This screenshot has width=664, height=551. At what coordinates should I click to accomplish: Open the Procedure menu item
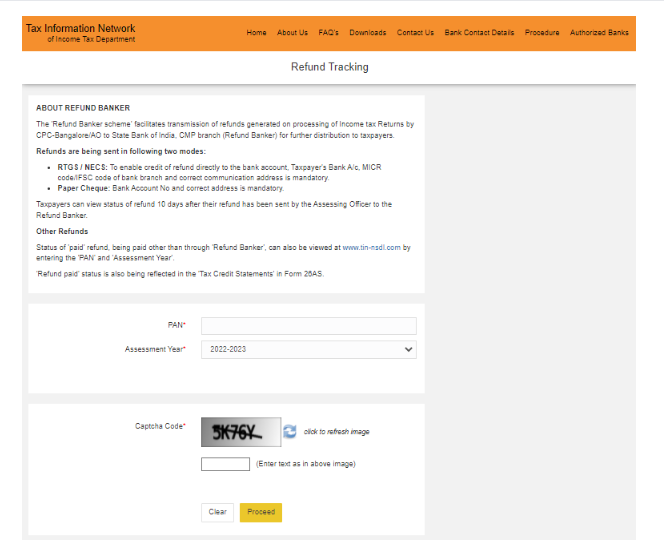click(x=542, y=33)
